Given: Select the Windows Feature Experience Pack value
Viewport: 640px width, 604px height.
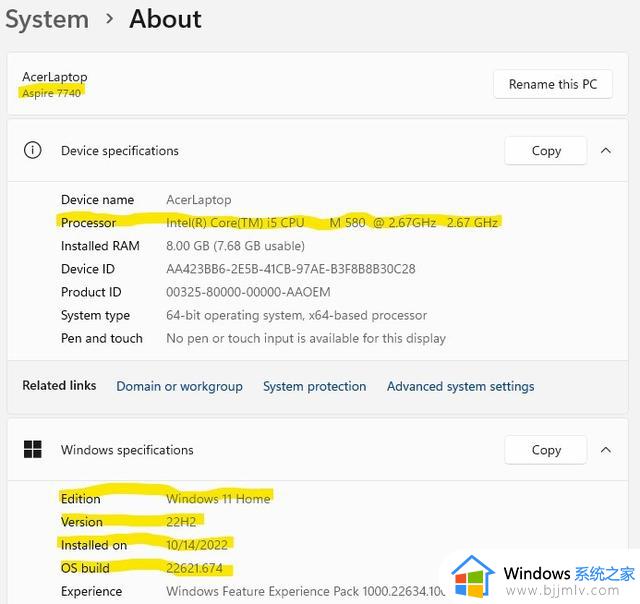Looking at the screenshot, I should tap(305, 591).
